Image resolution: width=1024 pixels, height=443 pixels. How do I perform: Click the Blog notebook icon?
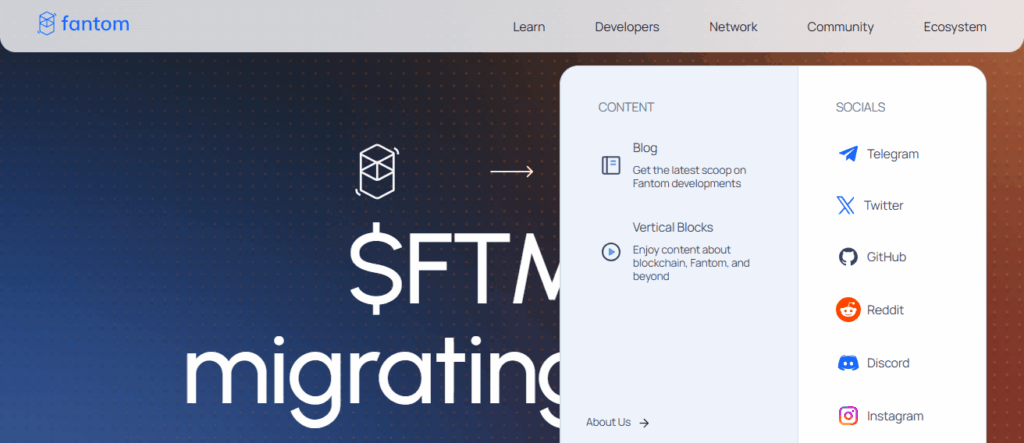tap(611, 165)
